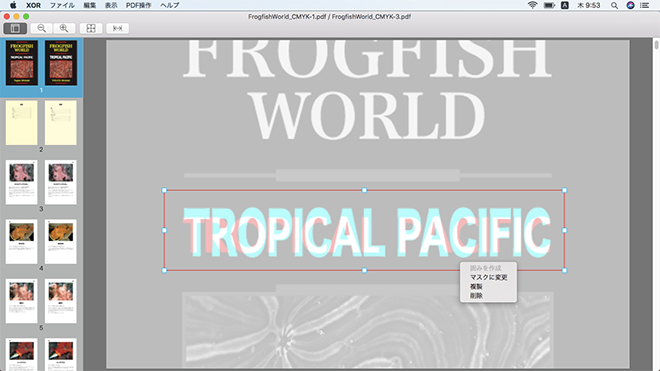The height and width of the screenshot is (371, 660).
Task: Select page 2 right thumbnail
Action: [61, 123]
